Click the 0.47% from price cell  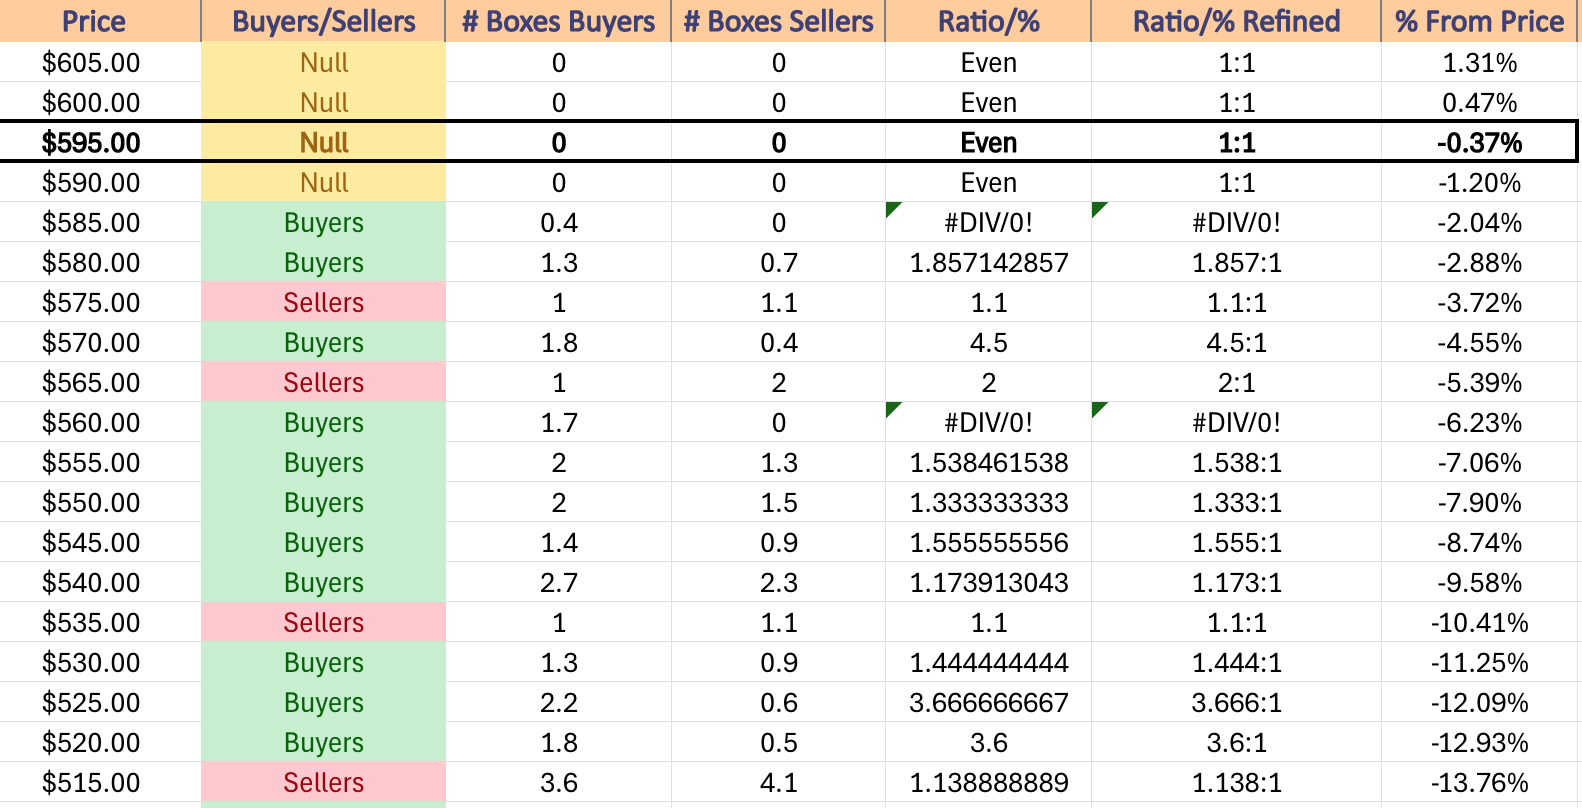tap(1479, 102)
